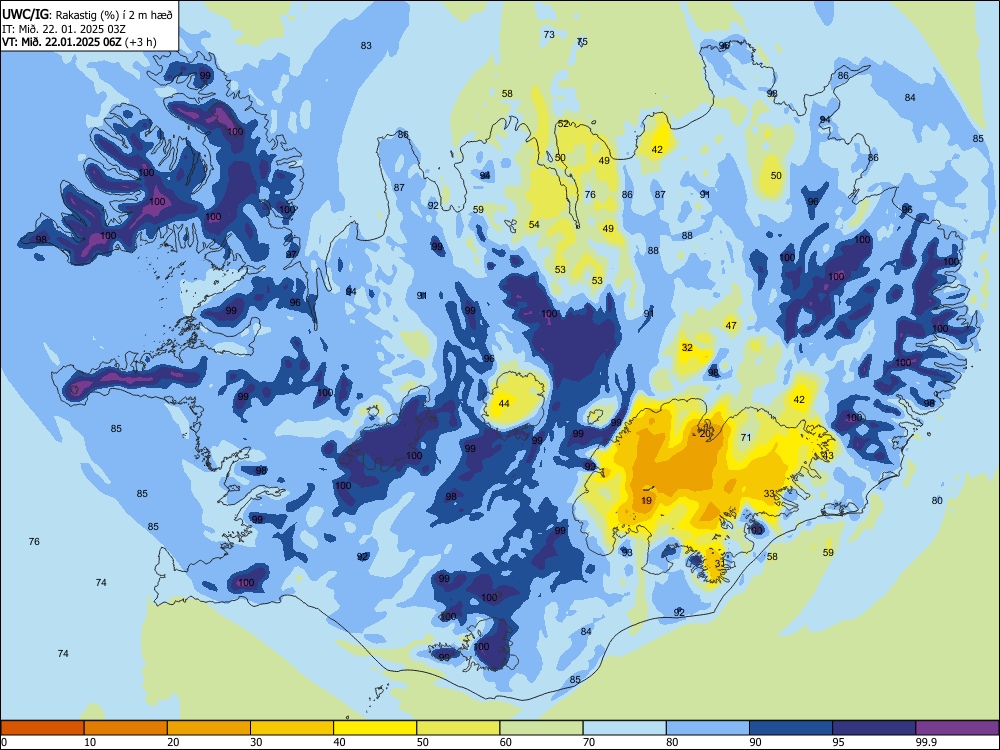Image resolution: width=1000 pixels, height=750 pixels.
Task: Click the humidity value 83 on the map
Action: click(x=366, y=46)
